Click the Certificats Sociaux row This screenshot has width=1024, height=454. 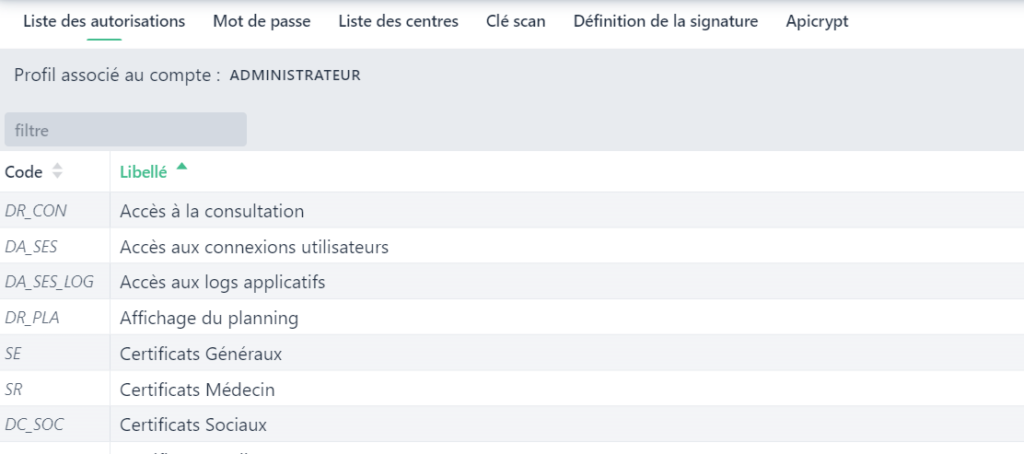pos(193,425)
